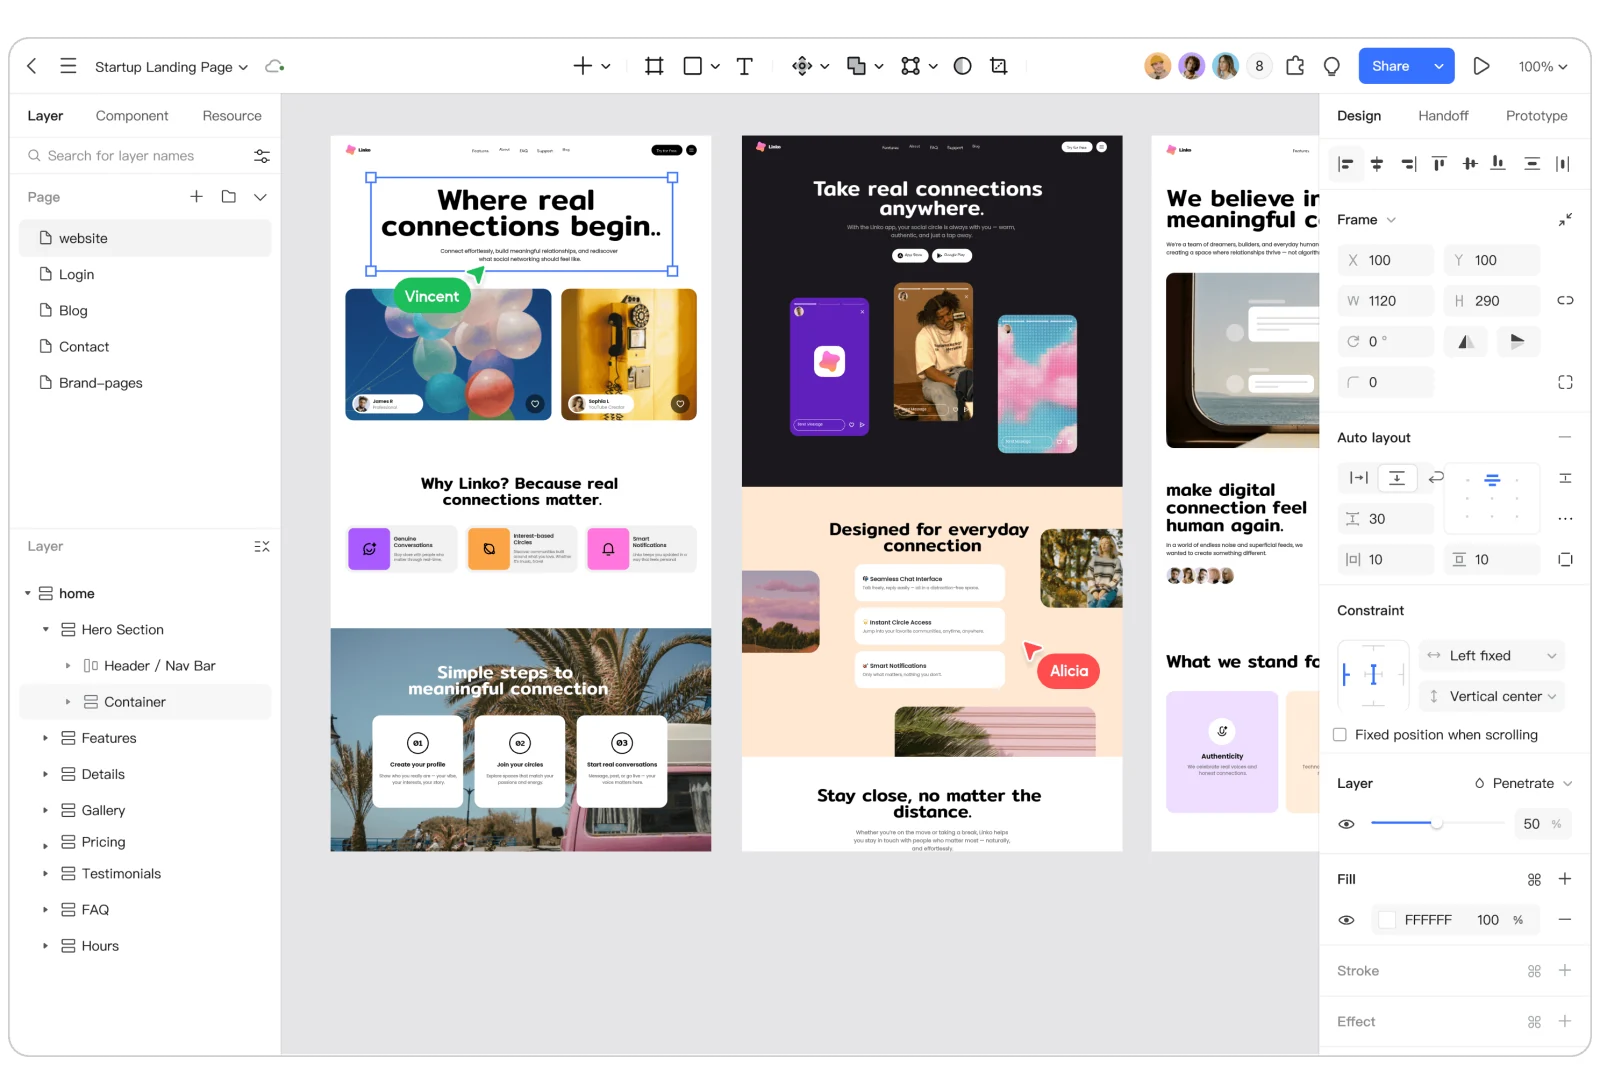This screenshot has height=1065, width=1600.
Task: Toggle auto layout wrap
Action: coord(1436,478)
